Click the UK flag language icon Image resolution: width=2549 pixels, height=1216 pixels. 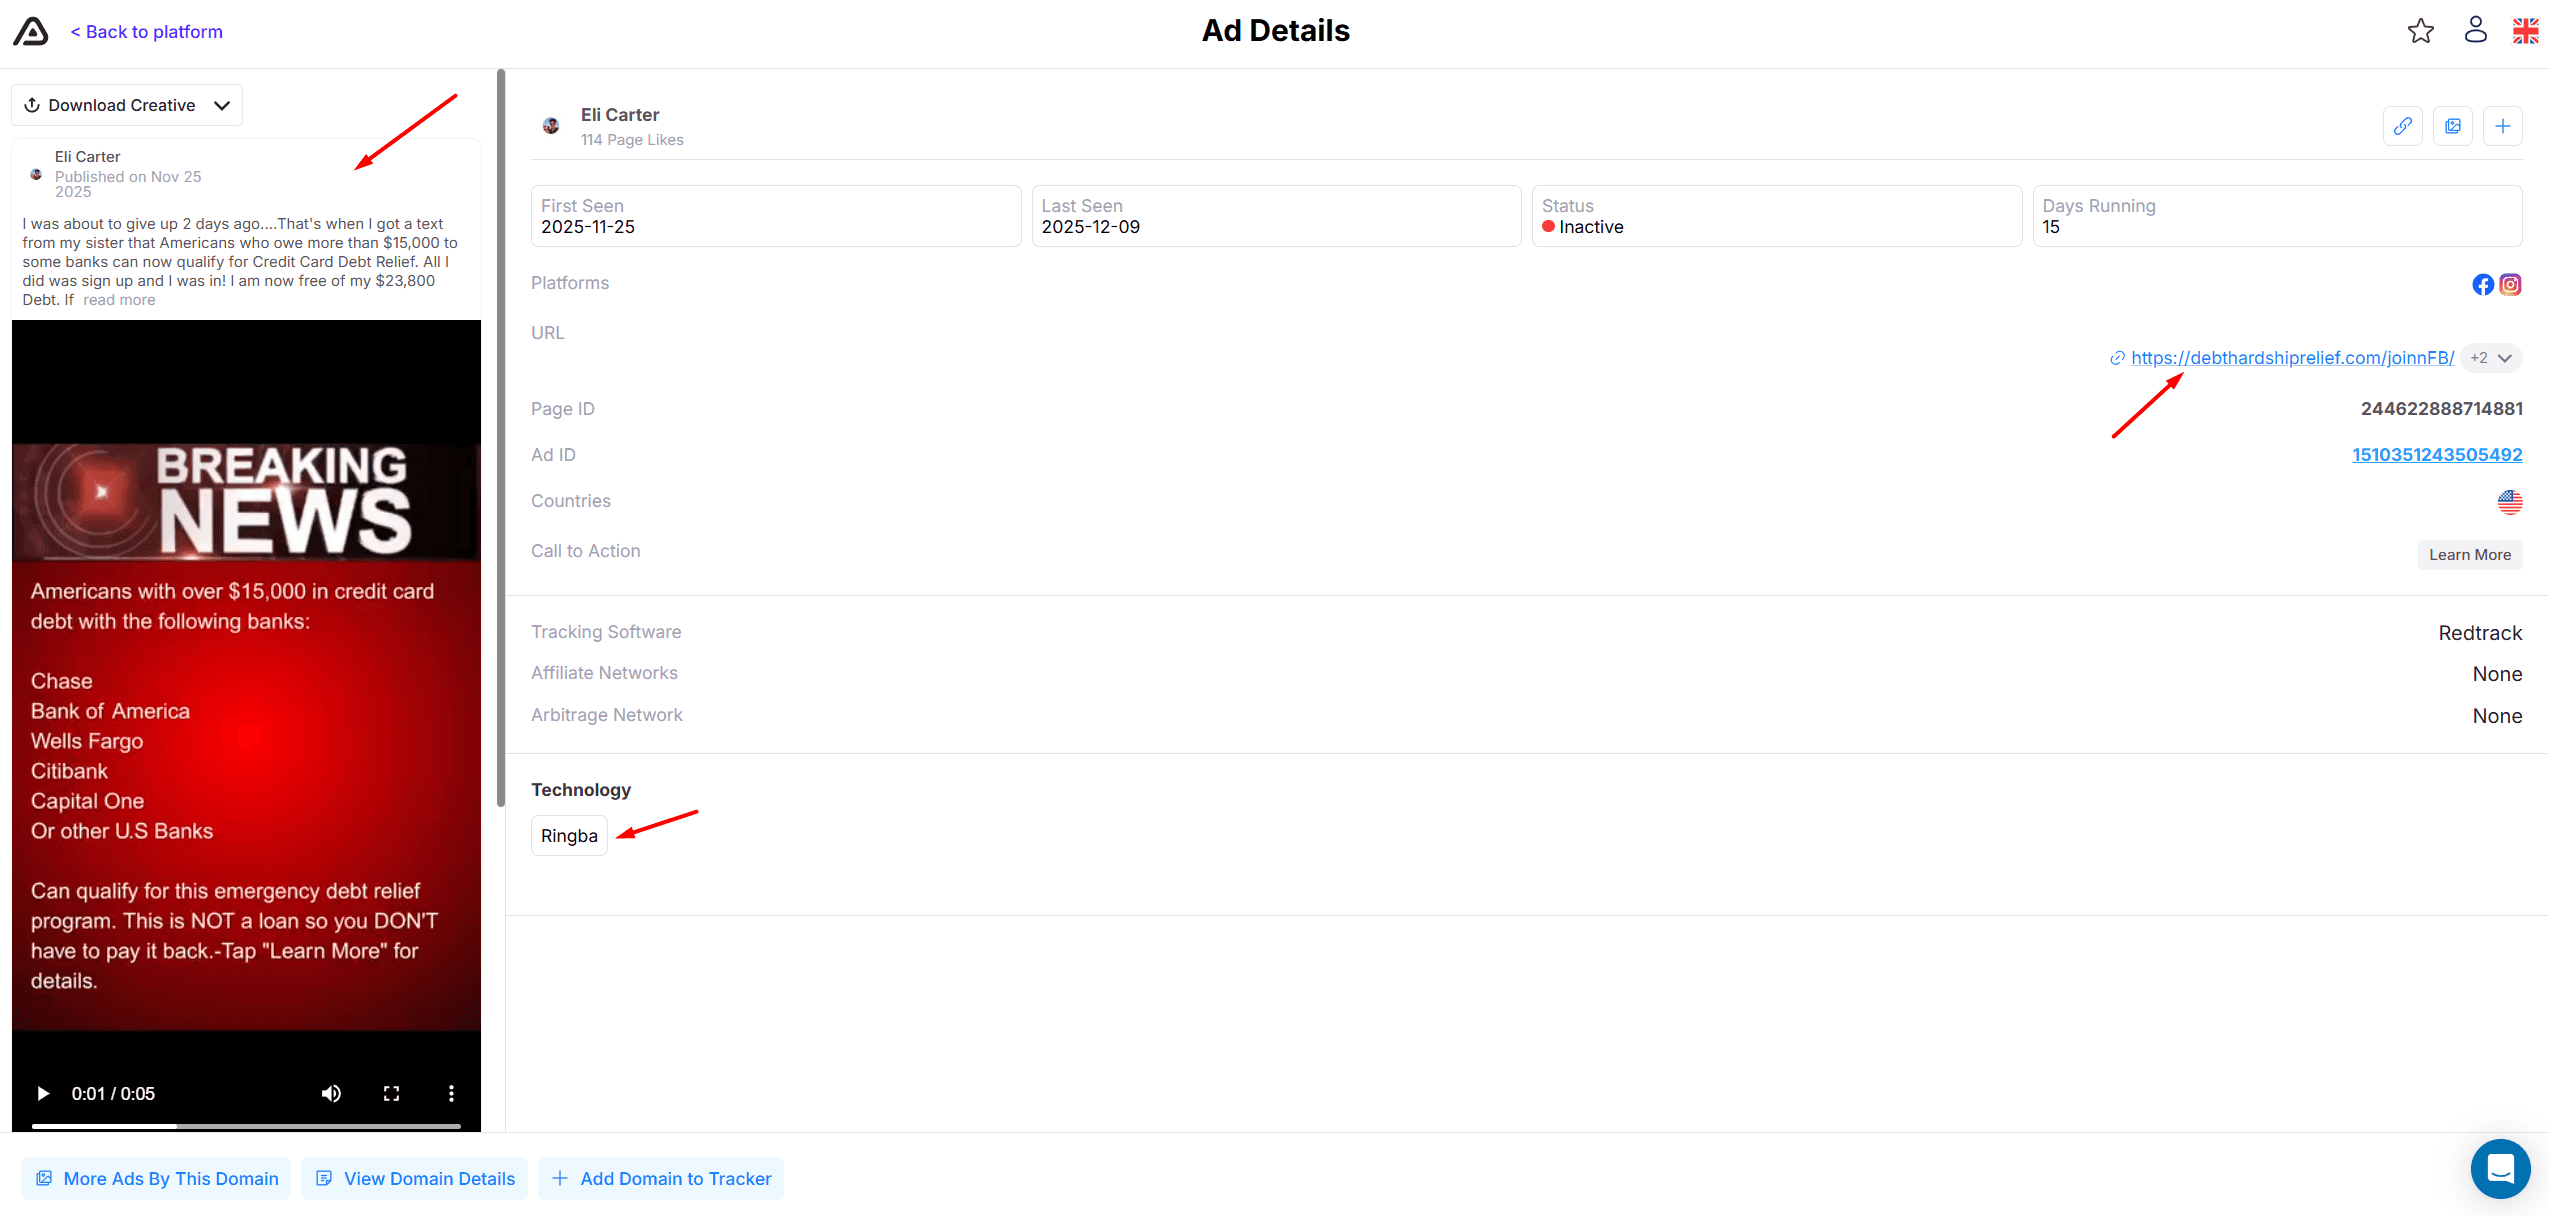coord(2525,31)
